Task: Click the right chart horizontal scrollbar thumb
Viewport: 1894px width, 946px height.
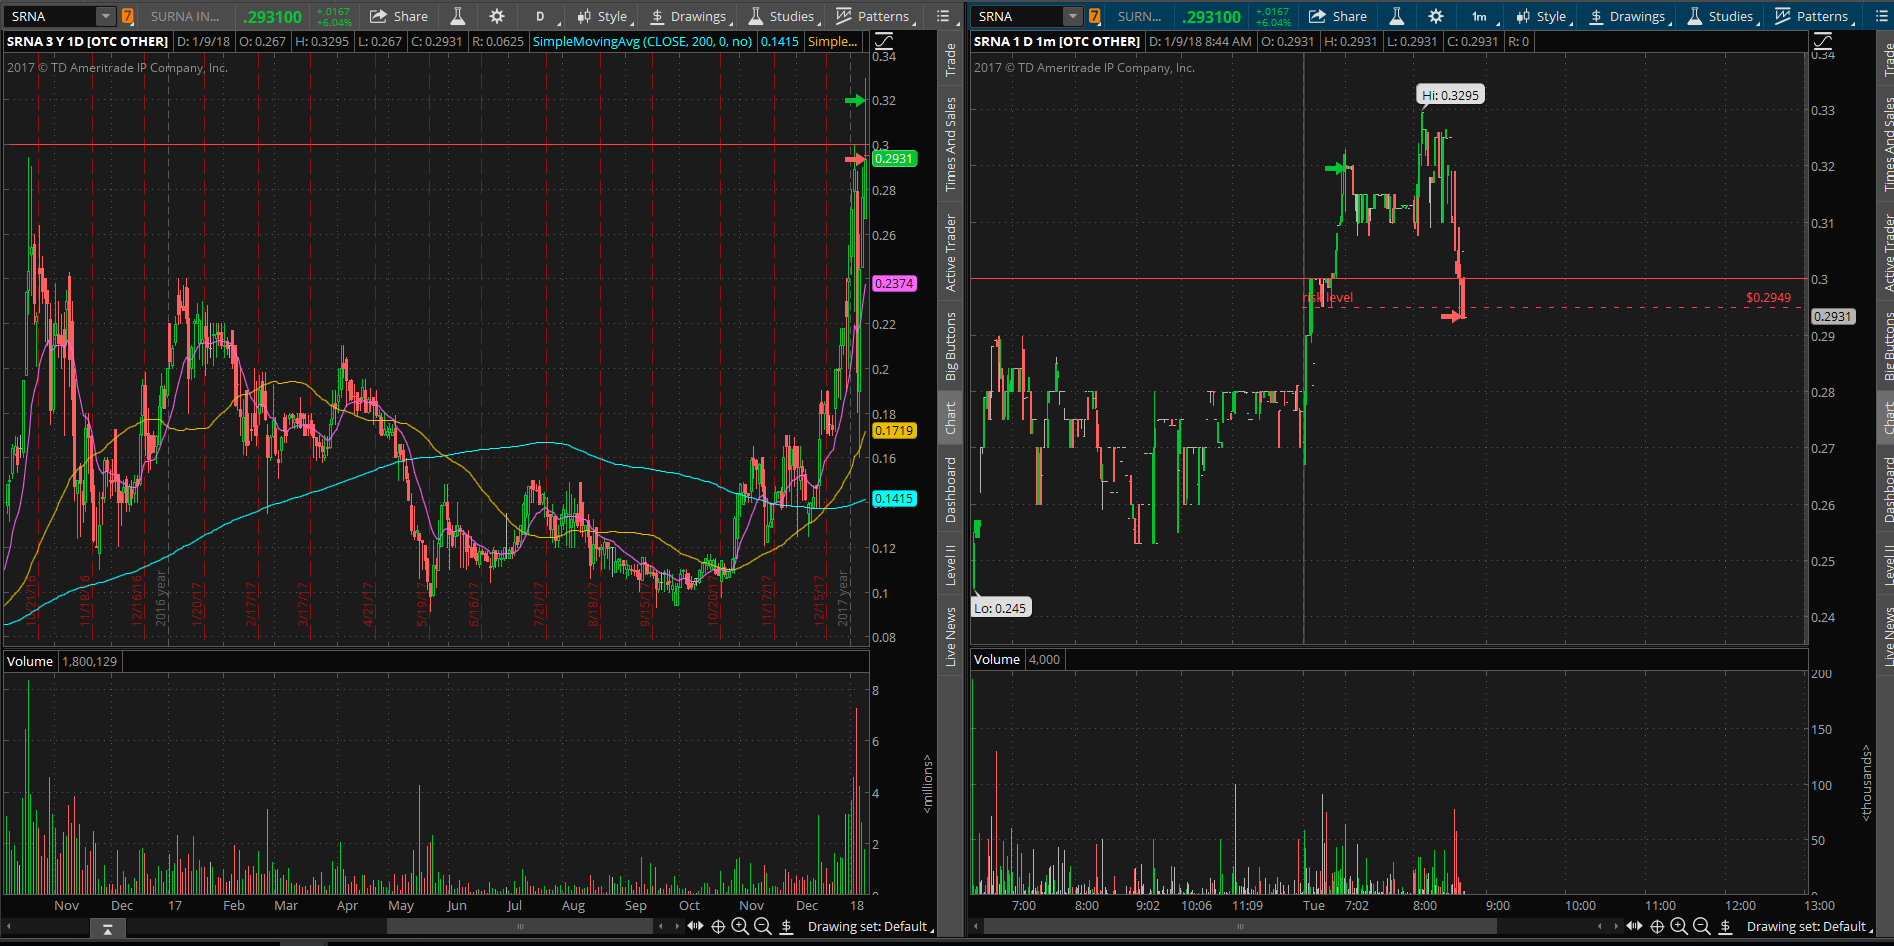Action: pos(1240,927)
